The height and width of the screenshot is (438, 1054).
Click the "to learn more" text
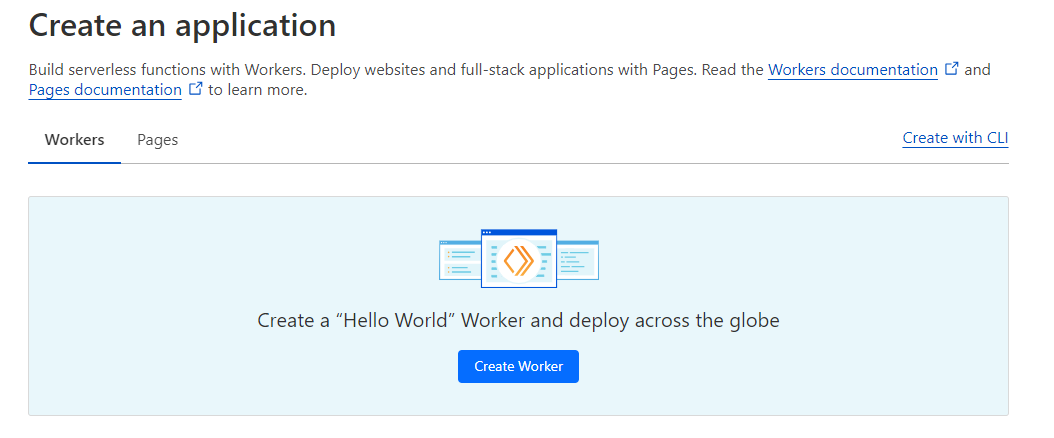point(257,90)
